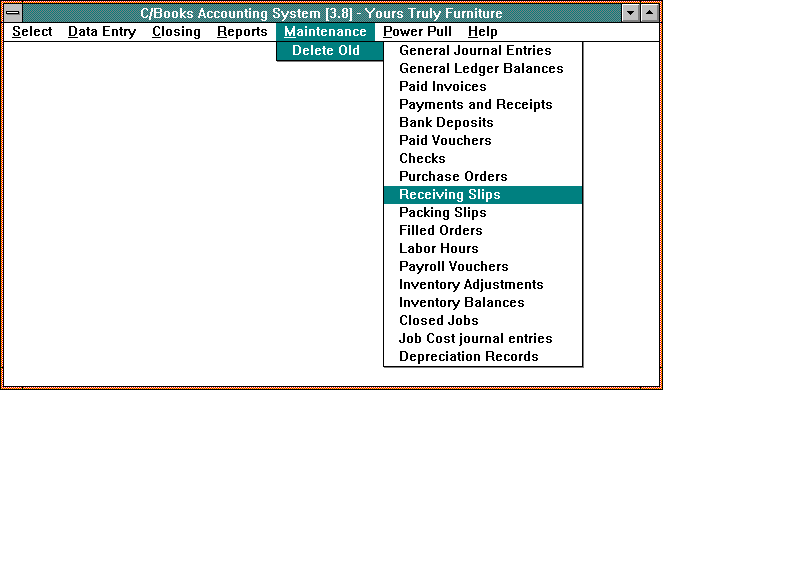Click the minimize down-arrow button
This screenshot has width=800, height=562.
pyautogui.click(x=630, y=13)
